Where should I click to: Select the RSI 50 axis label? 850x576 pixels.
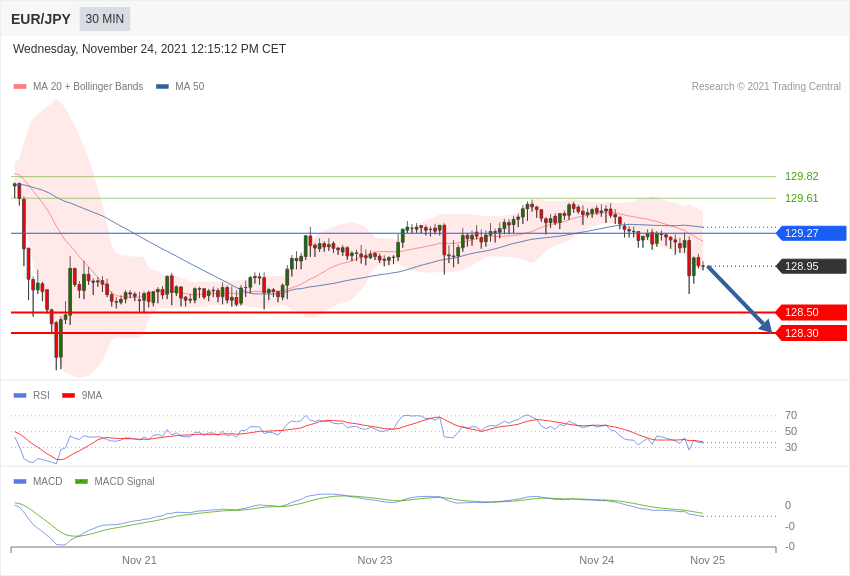point(791,431)
